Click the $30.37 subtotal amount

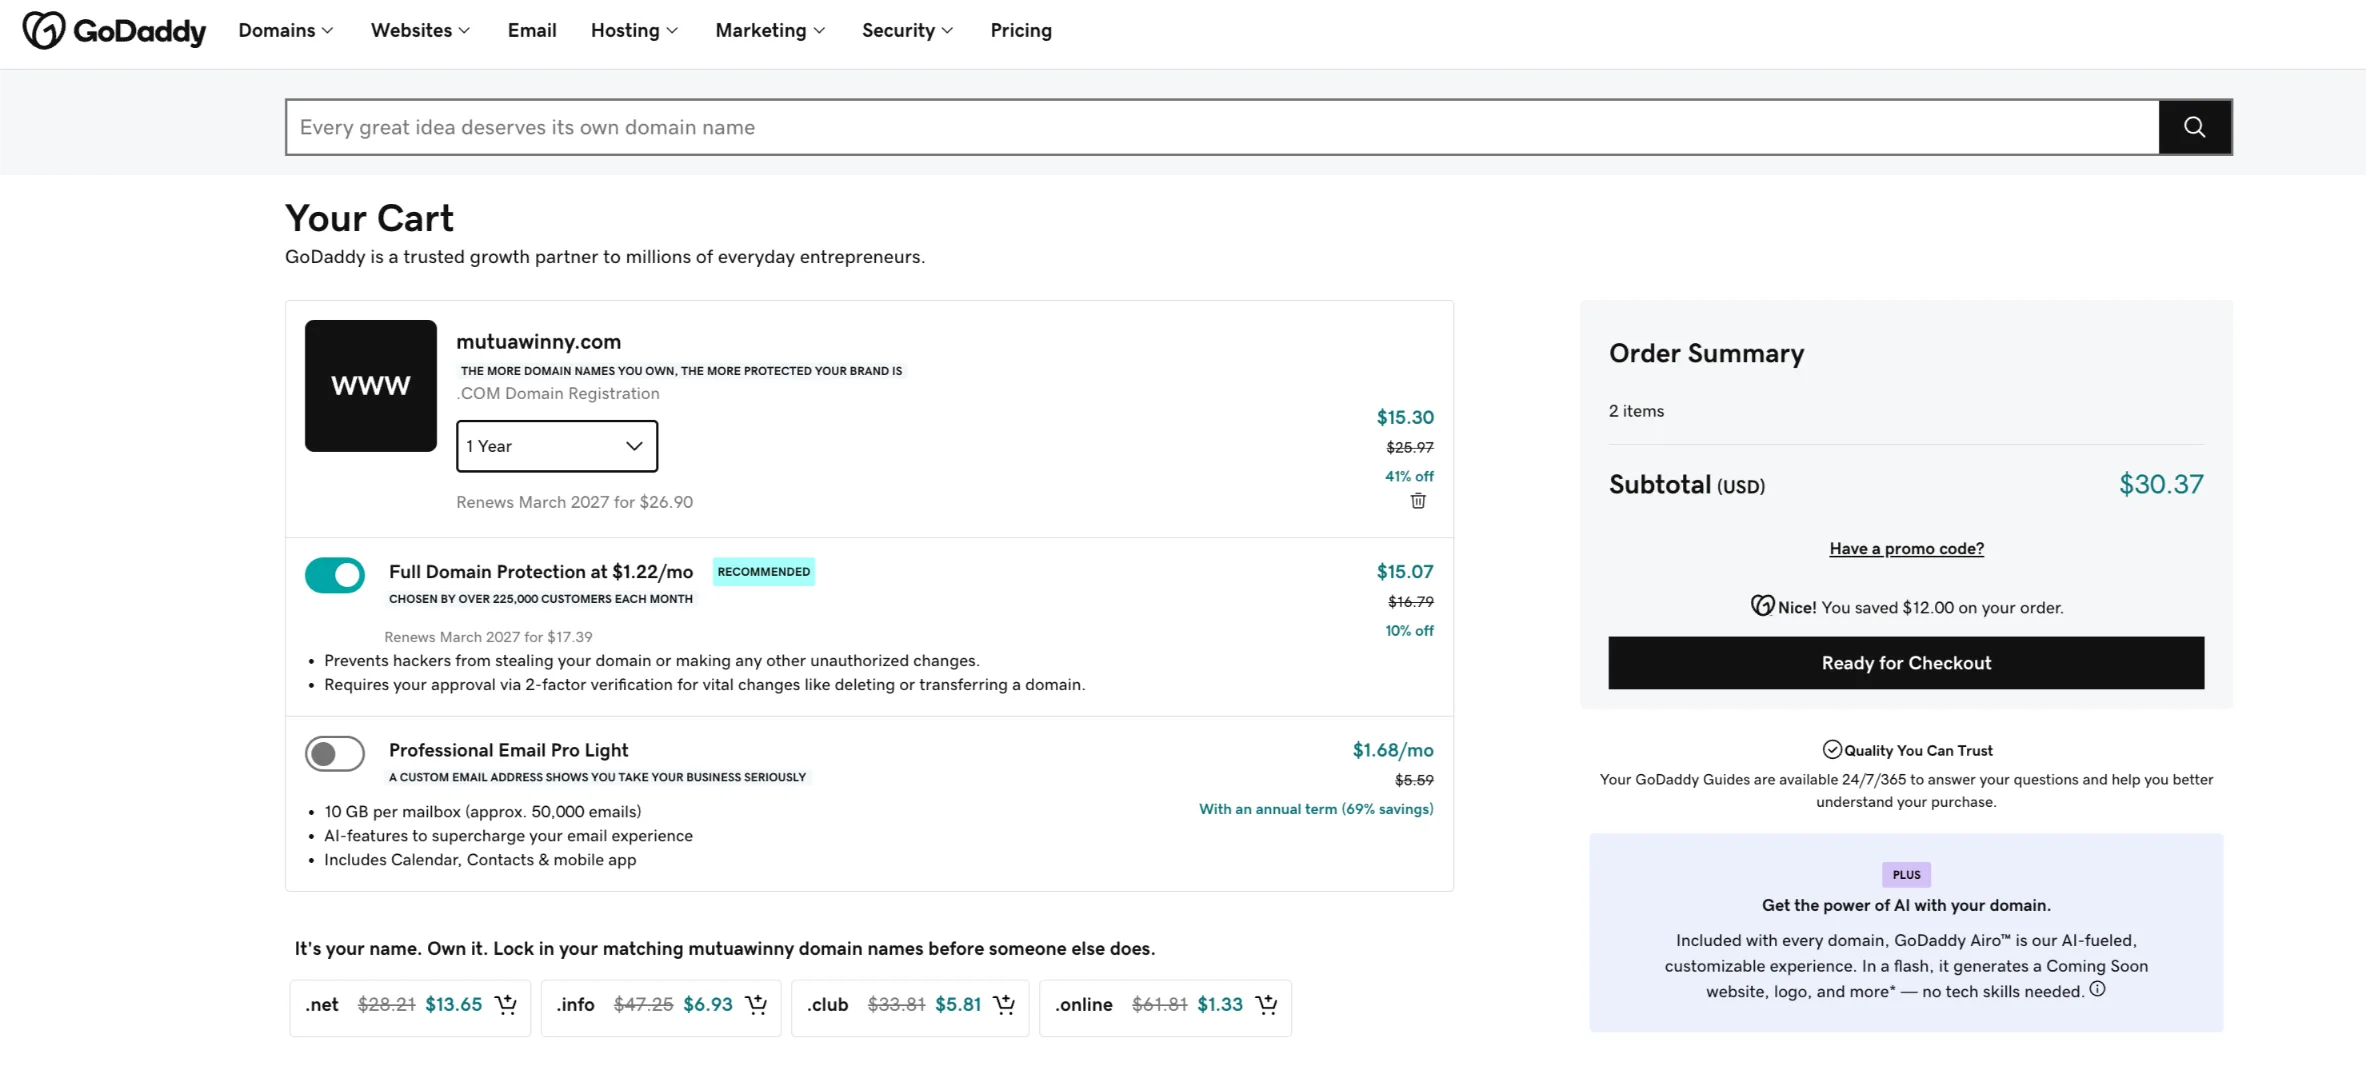[2161, 484]
